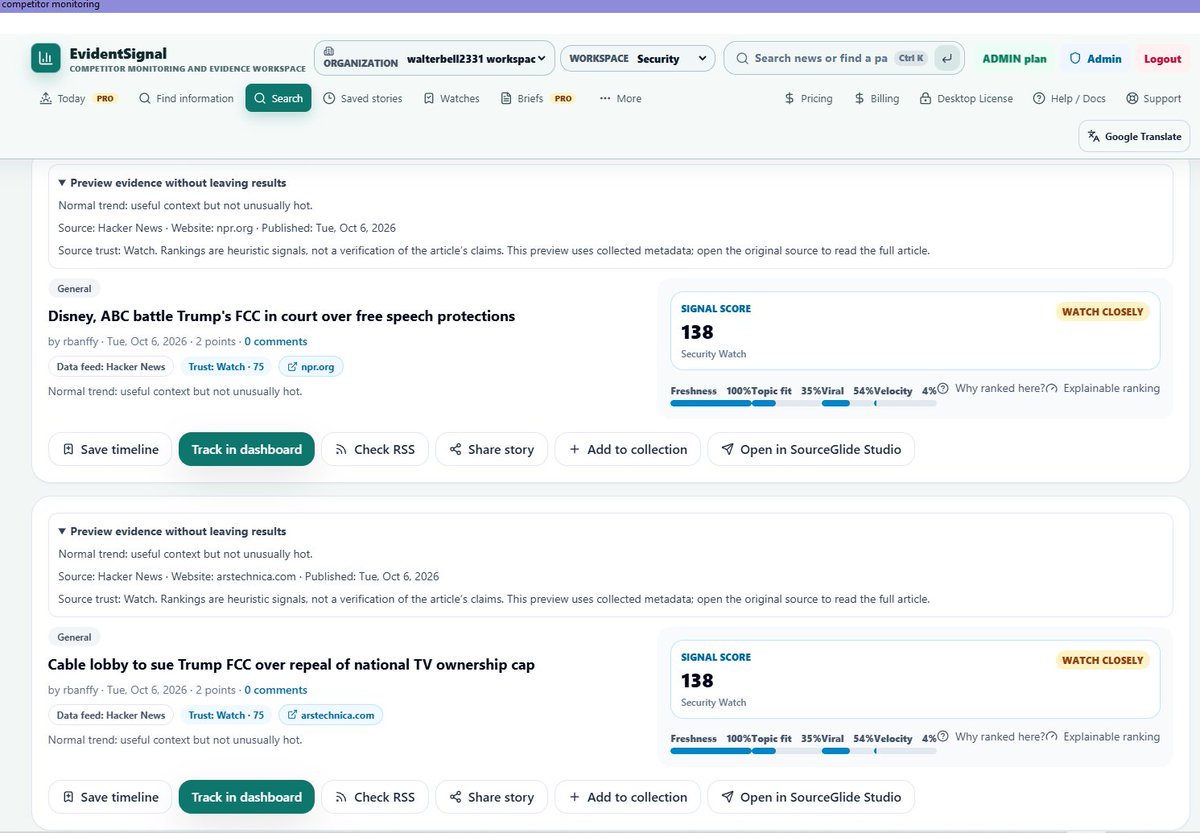
Task: Open Google Translate widget
Action: coord(1134,137)
